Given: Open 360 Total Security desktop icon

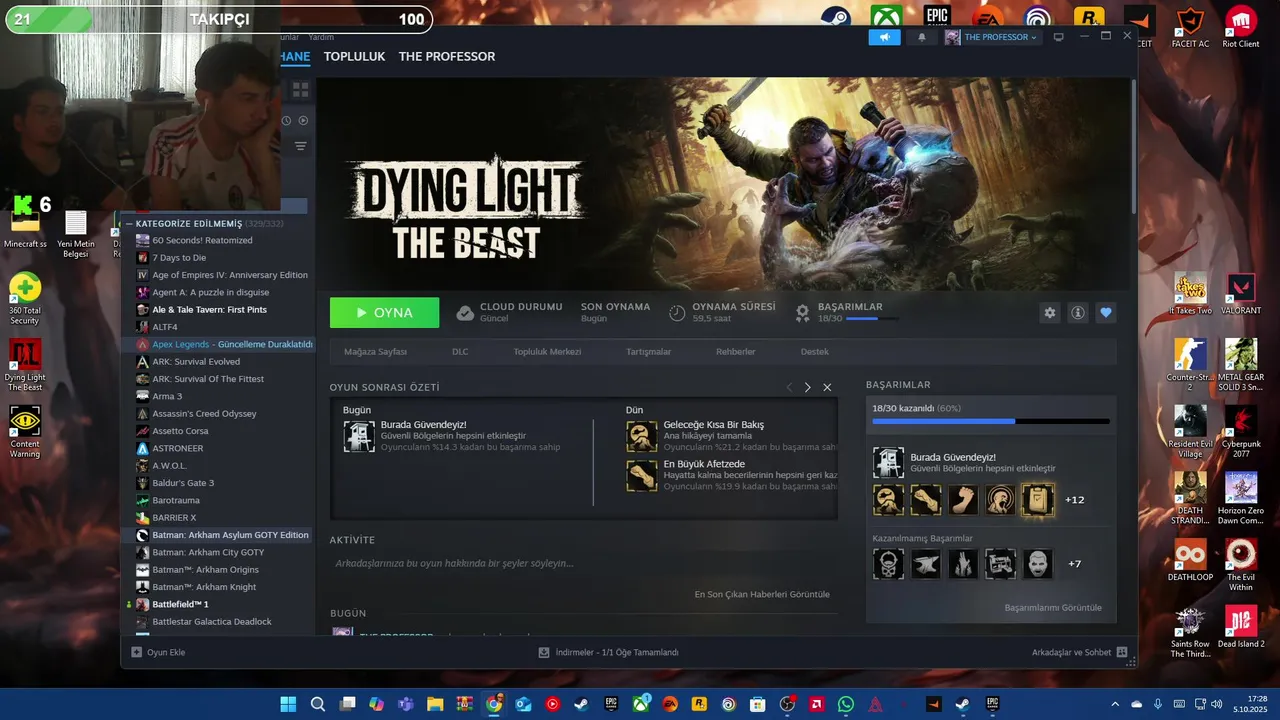Looking at the screenshot, I should pos(25,299).
